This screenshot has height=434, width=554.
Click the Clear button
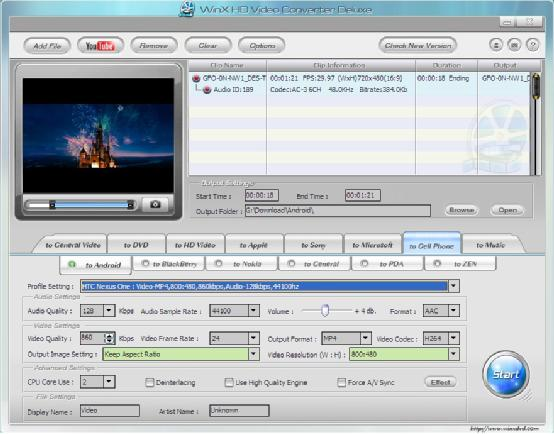[x=208, y=46]
